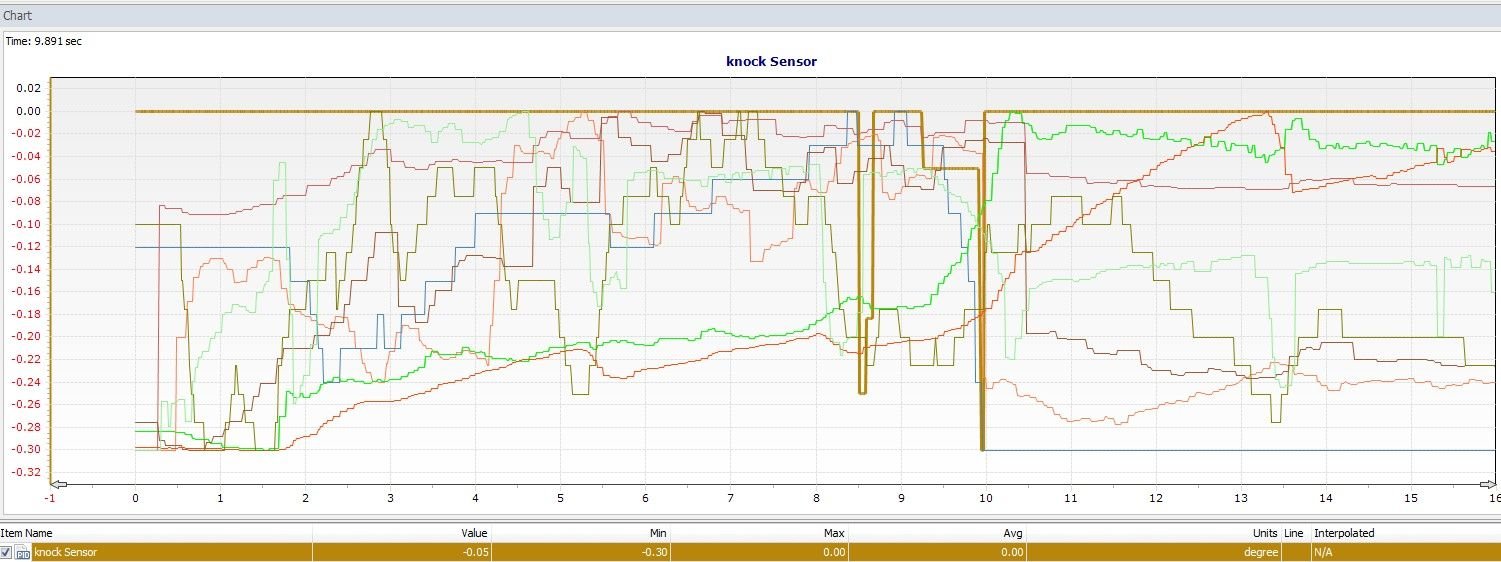Select the knock Sensor row name
The height and width of the screenshot is (562, 1501).
point(65,552)
